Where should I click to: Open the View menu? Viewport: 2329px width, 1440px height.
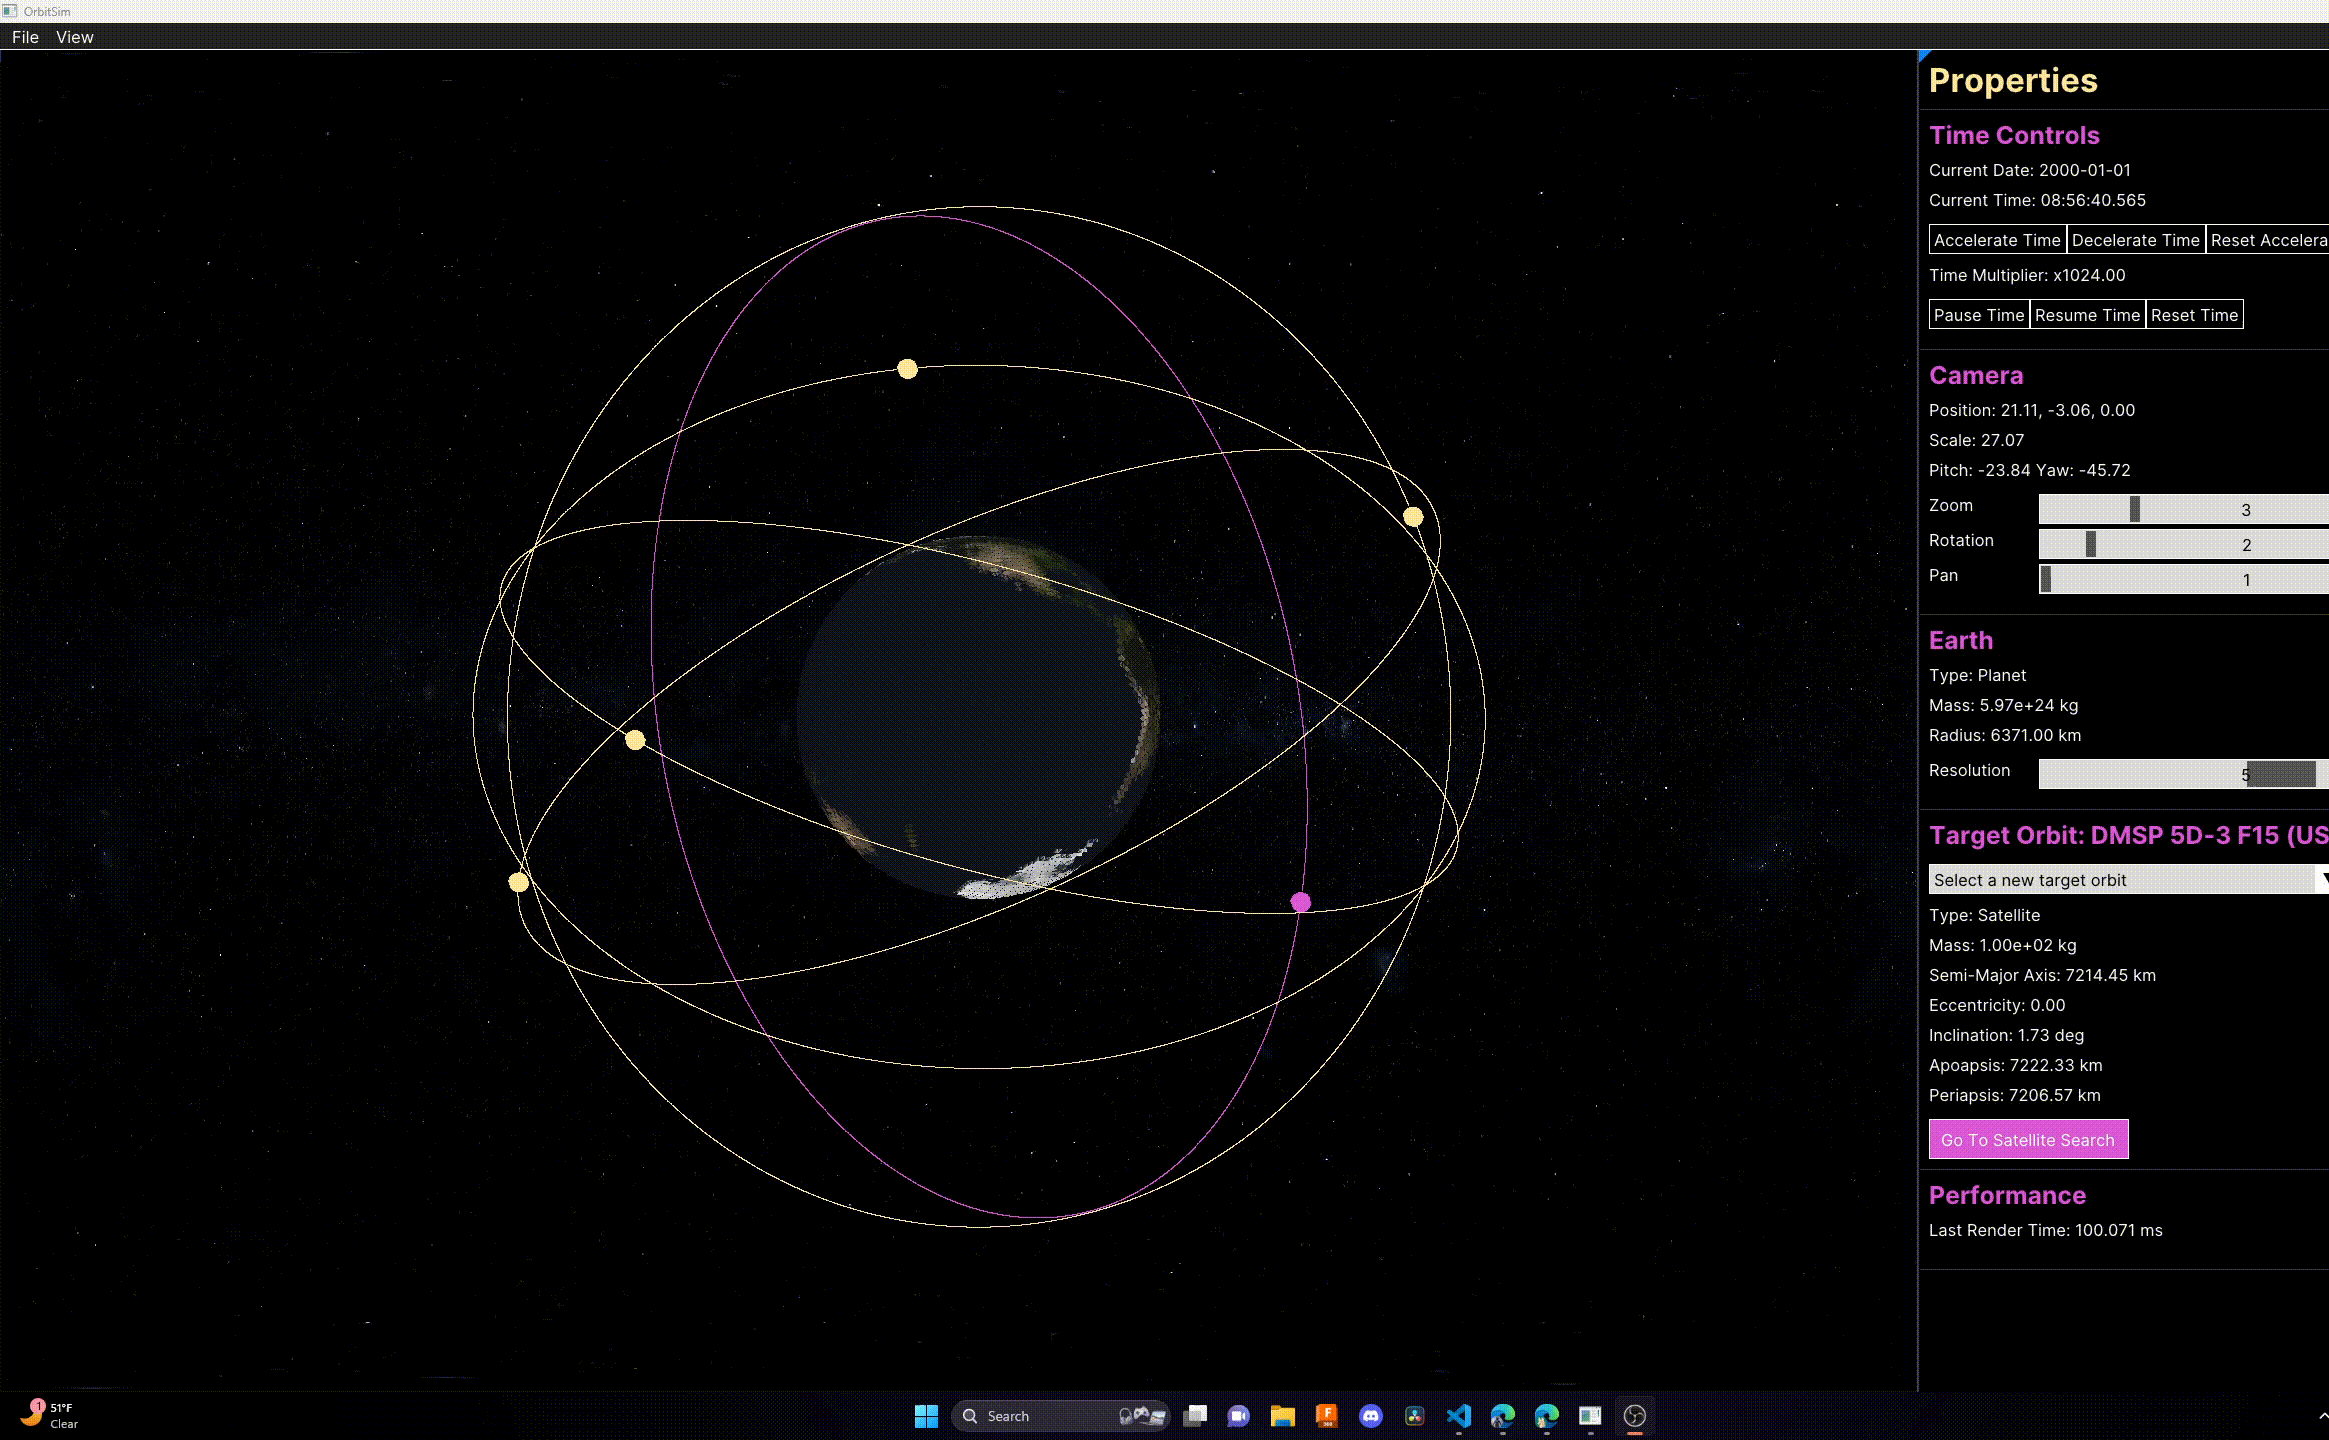coord(74,37)
